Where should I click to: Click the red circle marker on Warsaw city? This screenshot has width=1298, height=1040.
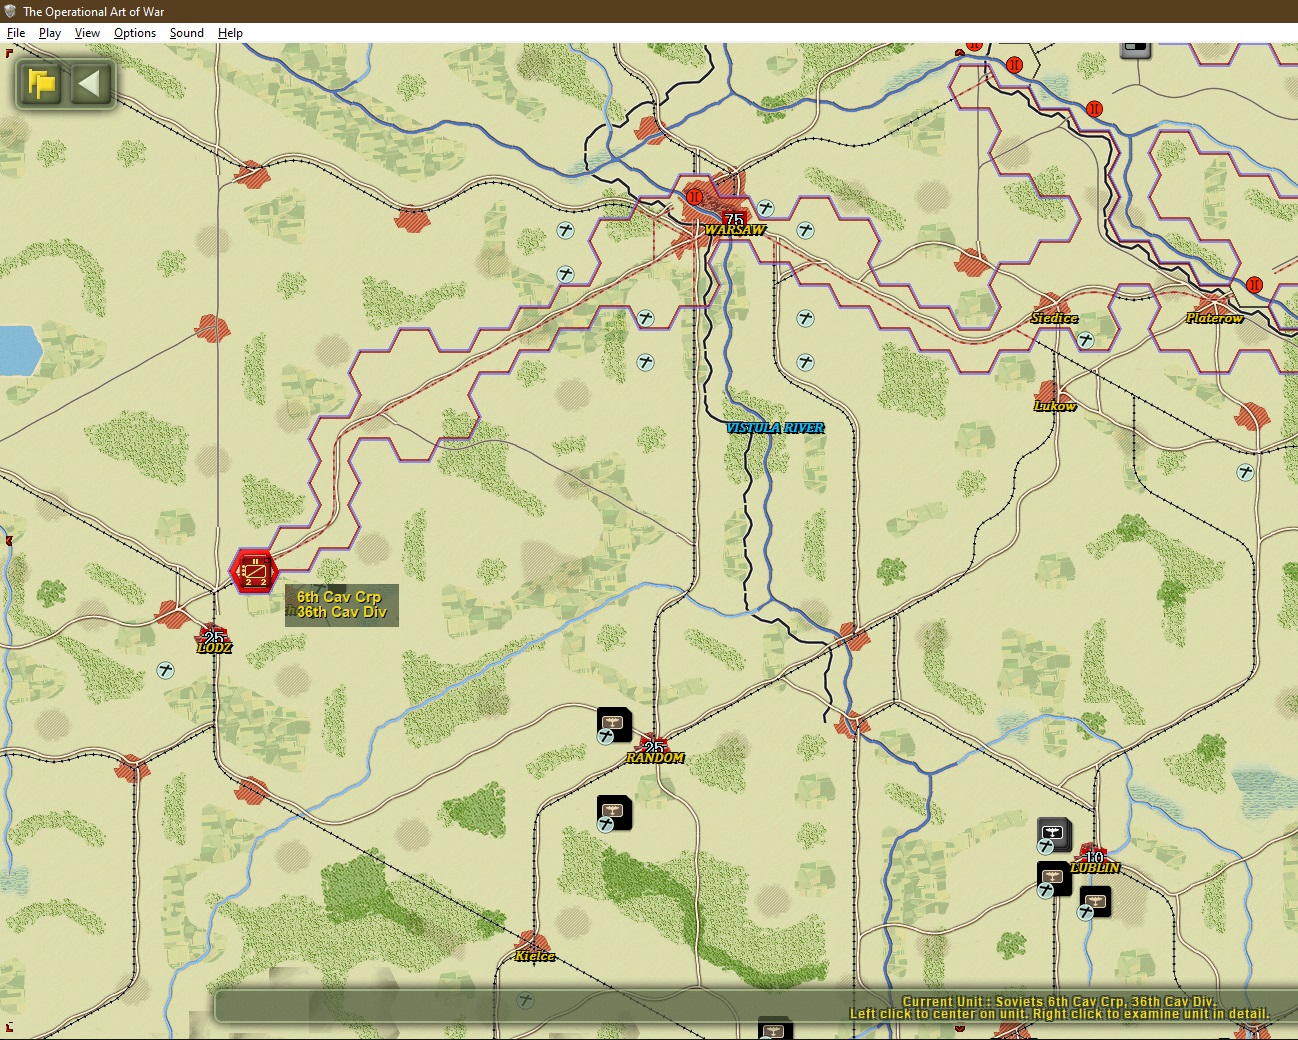694,197
